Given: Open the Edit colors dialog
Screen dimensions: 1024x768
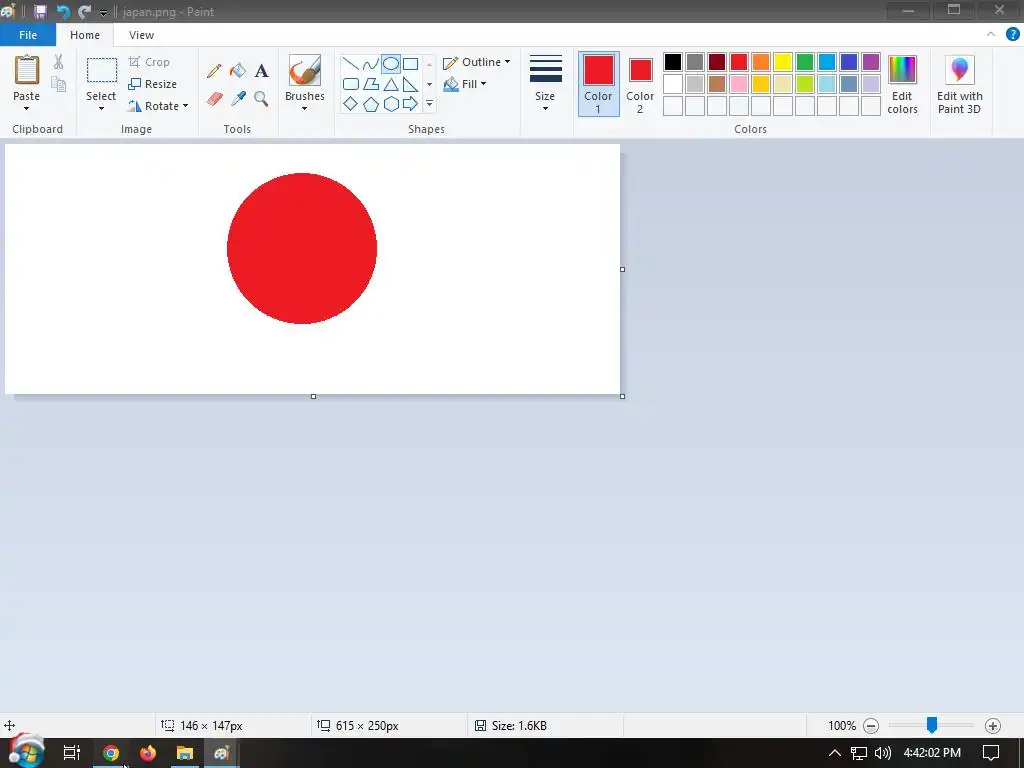Looking at the screenshot, I should click(x=902, y=85).
